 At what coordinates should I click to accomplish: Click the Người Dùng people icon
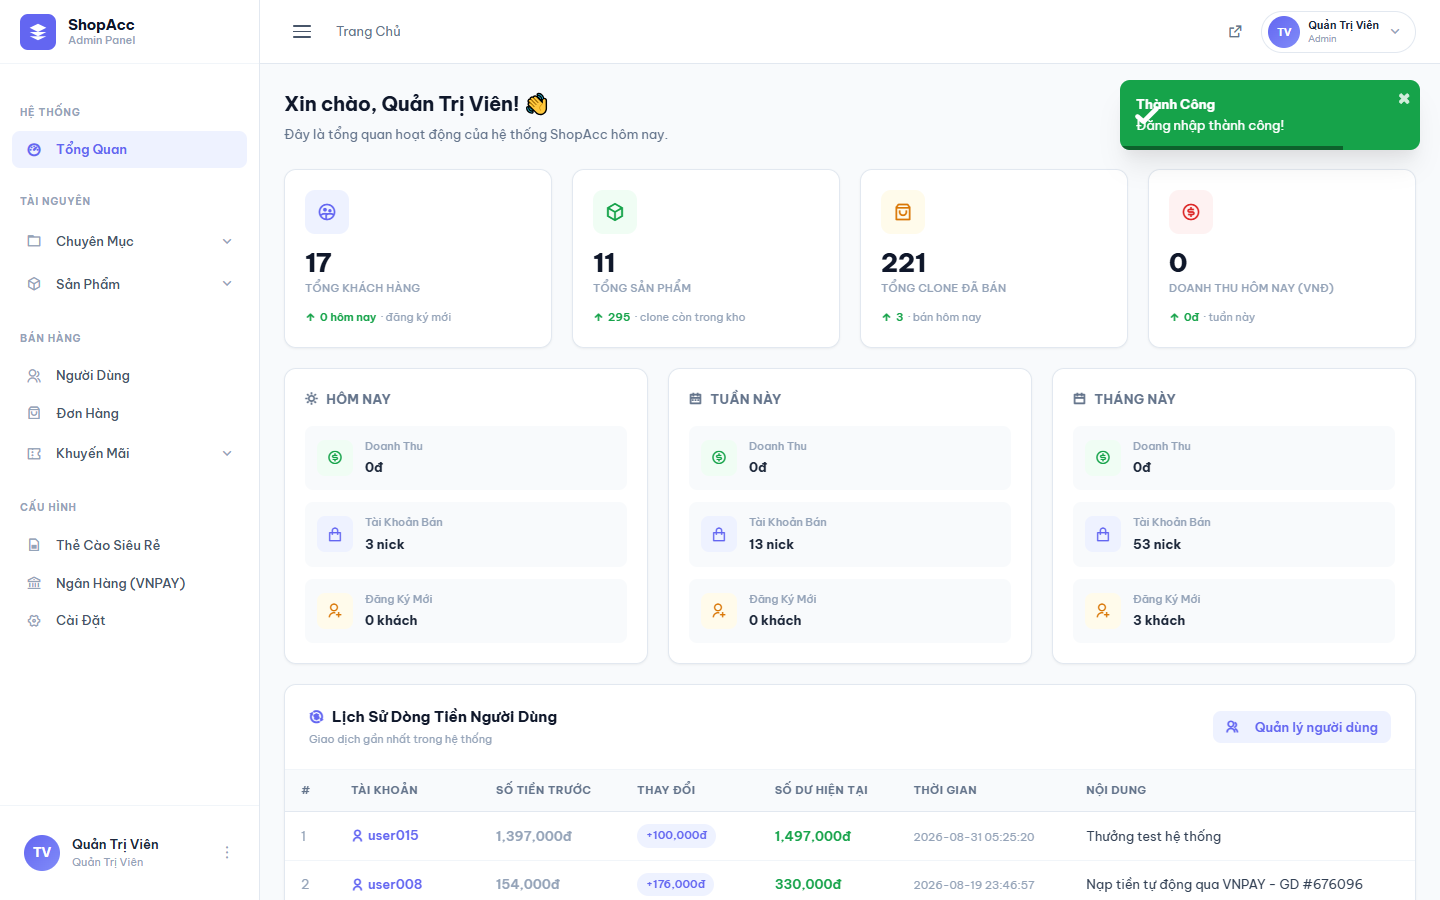[34, 376]
